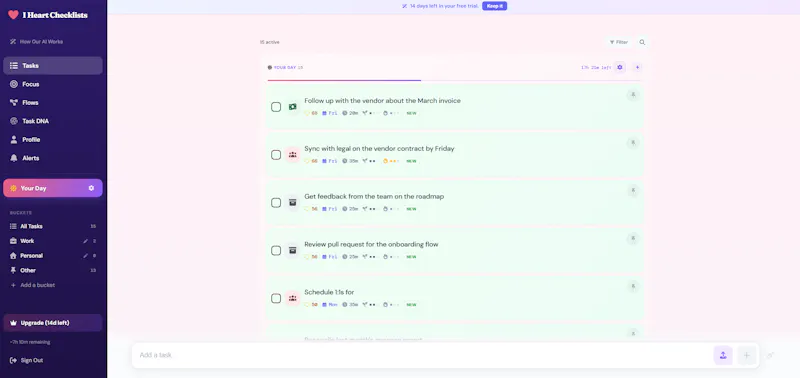
Task: Click the gear icon on the sidebar Your Day button
Action: pos(91,188)
